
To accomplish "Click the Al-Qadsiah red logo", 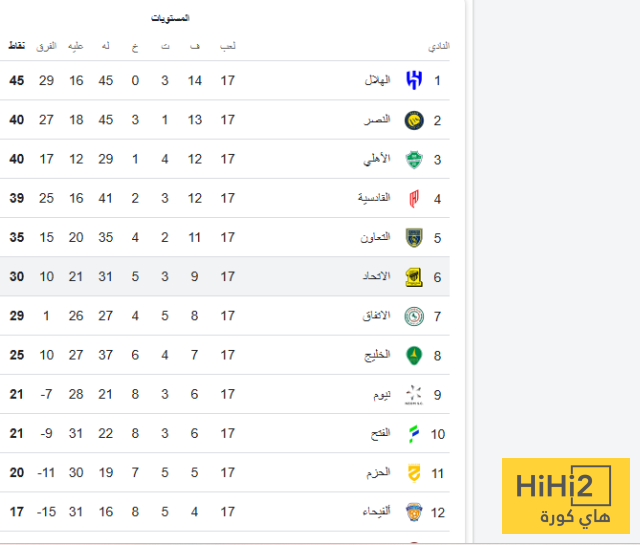I will [x=413, y=198].
